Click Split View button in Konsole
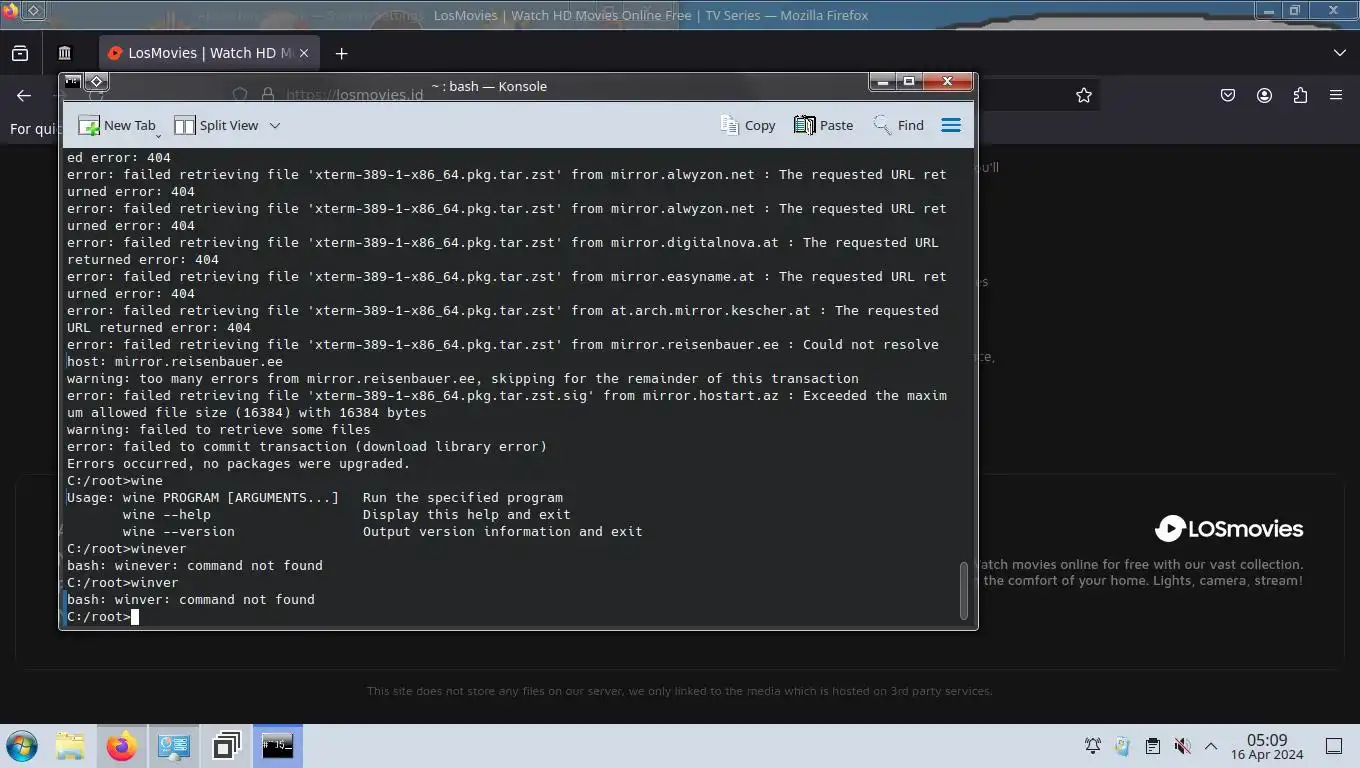The height and width of the screenshot is (768, 1360). pos(216,125)
